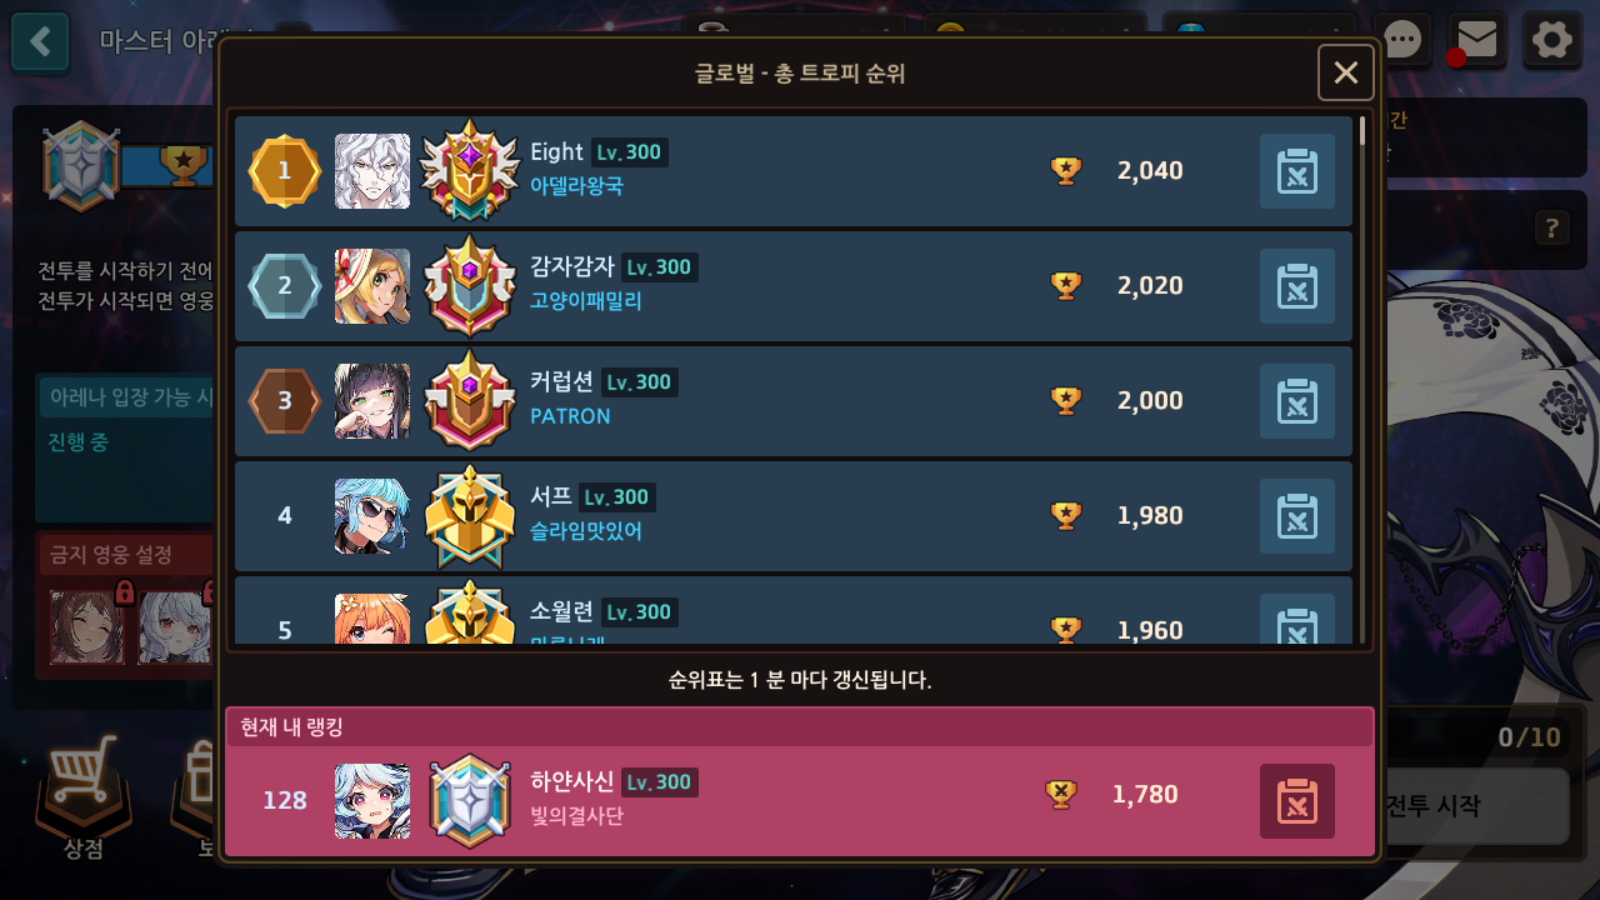The image size is (1600, 900).
Task: Open the chat bubble icon
Action: [x=1402, y=41]
